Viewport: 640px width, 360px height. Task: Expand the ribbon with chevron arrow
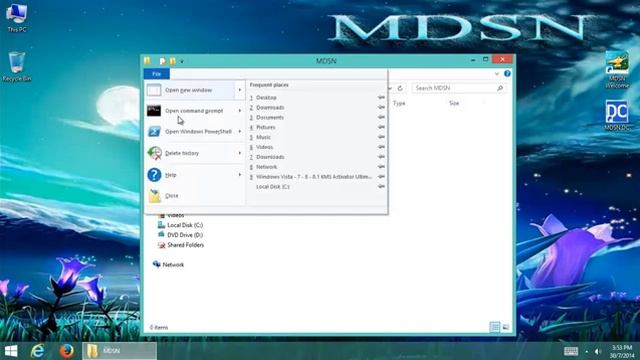pyautogui.click(x=497, y=74)
